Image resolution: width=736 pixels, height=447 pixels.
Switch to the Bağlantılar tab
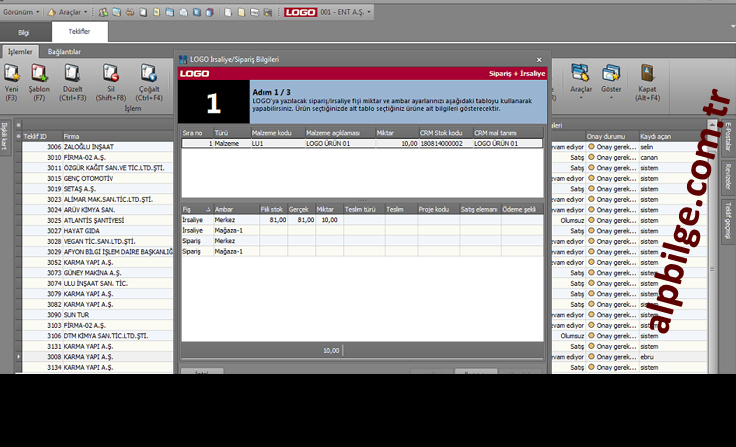[x=64, y=51]
